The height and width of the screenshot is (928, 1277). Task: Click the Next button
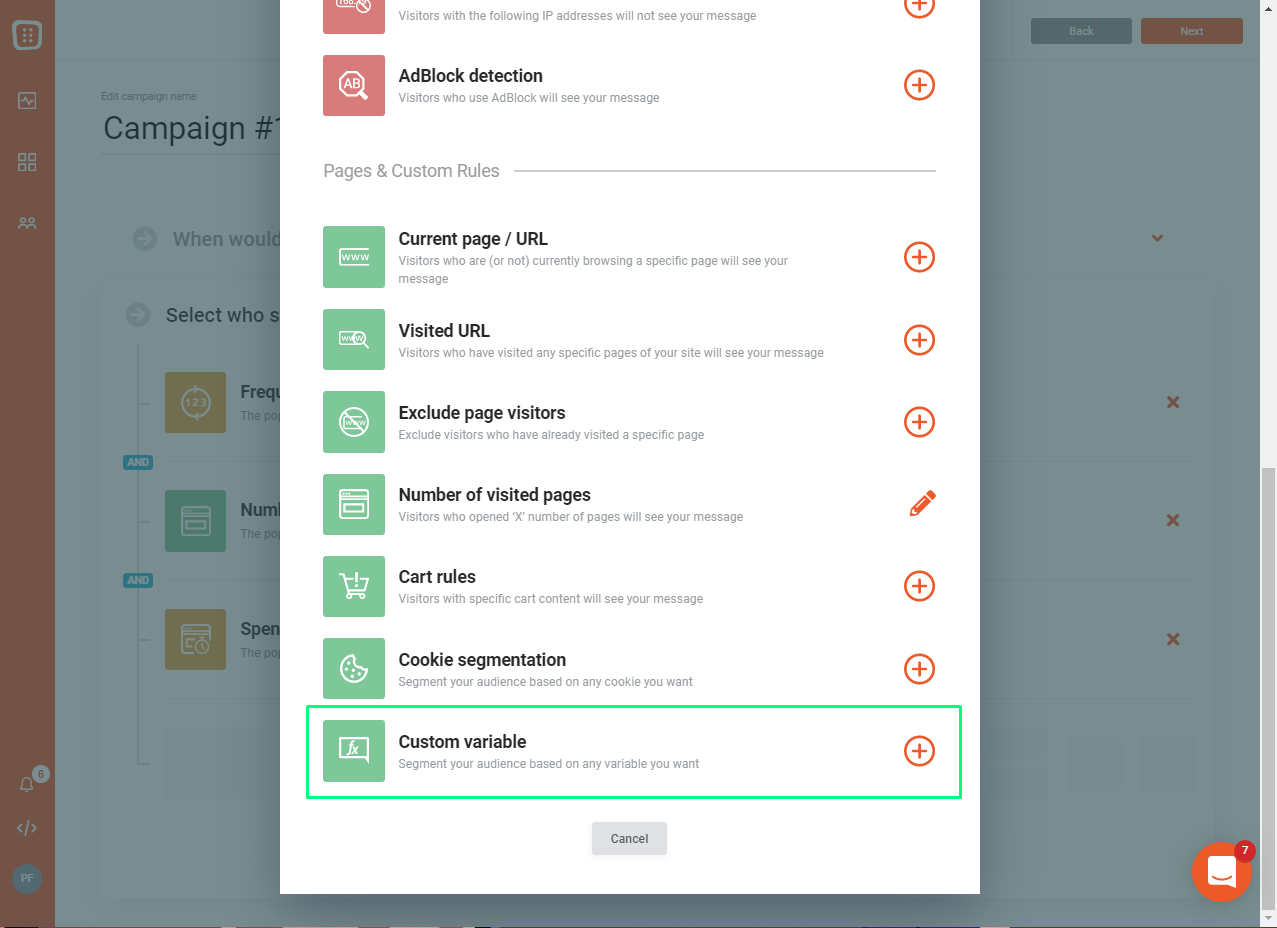[1191, 31]
